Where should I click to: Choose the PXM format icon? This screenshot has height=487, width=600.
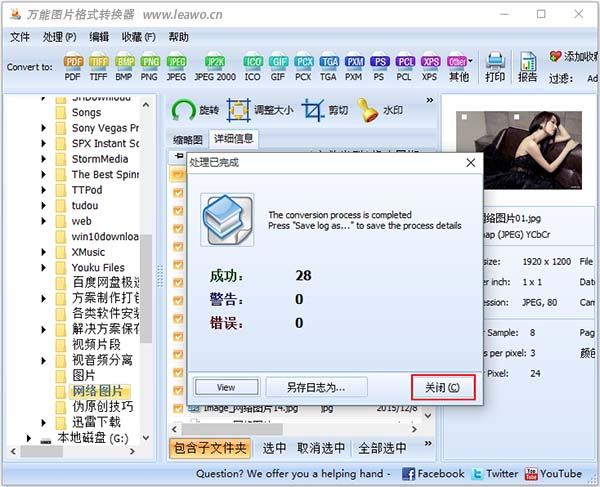coord(354,66)
